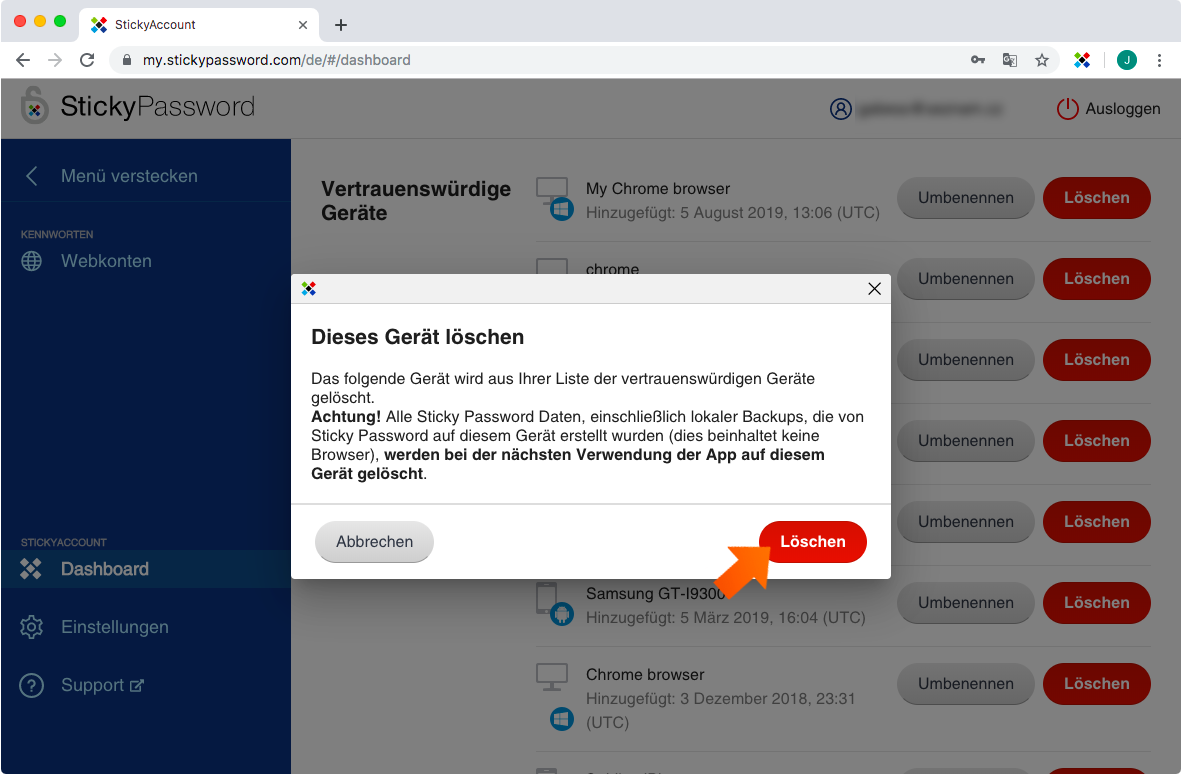Bookmark this page with the star icon
1181x775 pixels.
1042,59
